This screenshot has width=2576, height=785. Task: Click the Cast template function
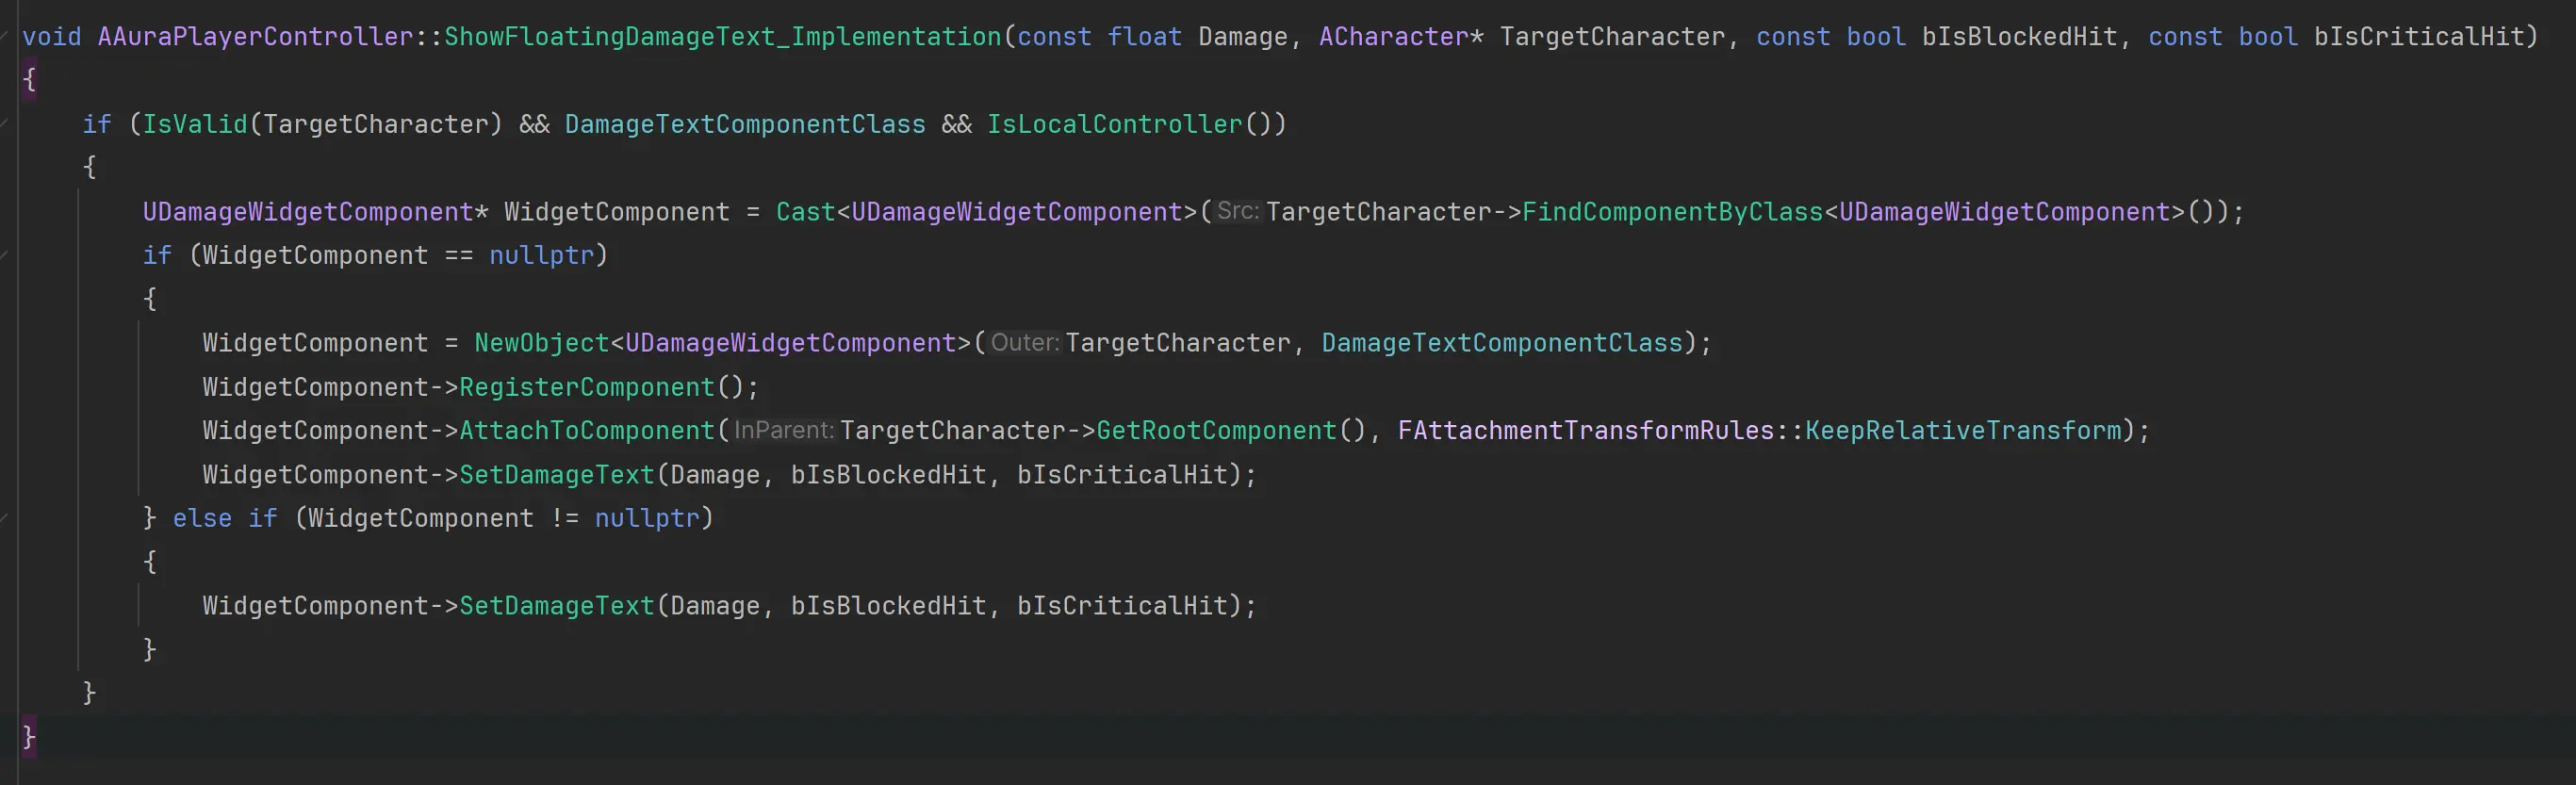[x=805, y=212]
